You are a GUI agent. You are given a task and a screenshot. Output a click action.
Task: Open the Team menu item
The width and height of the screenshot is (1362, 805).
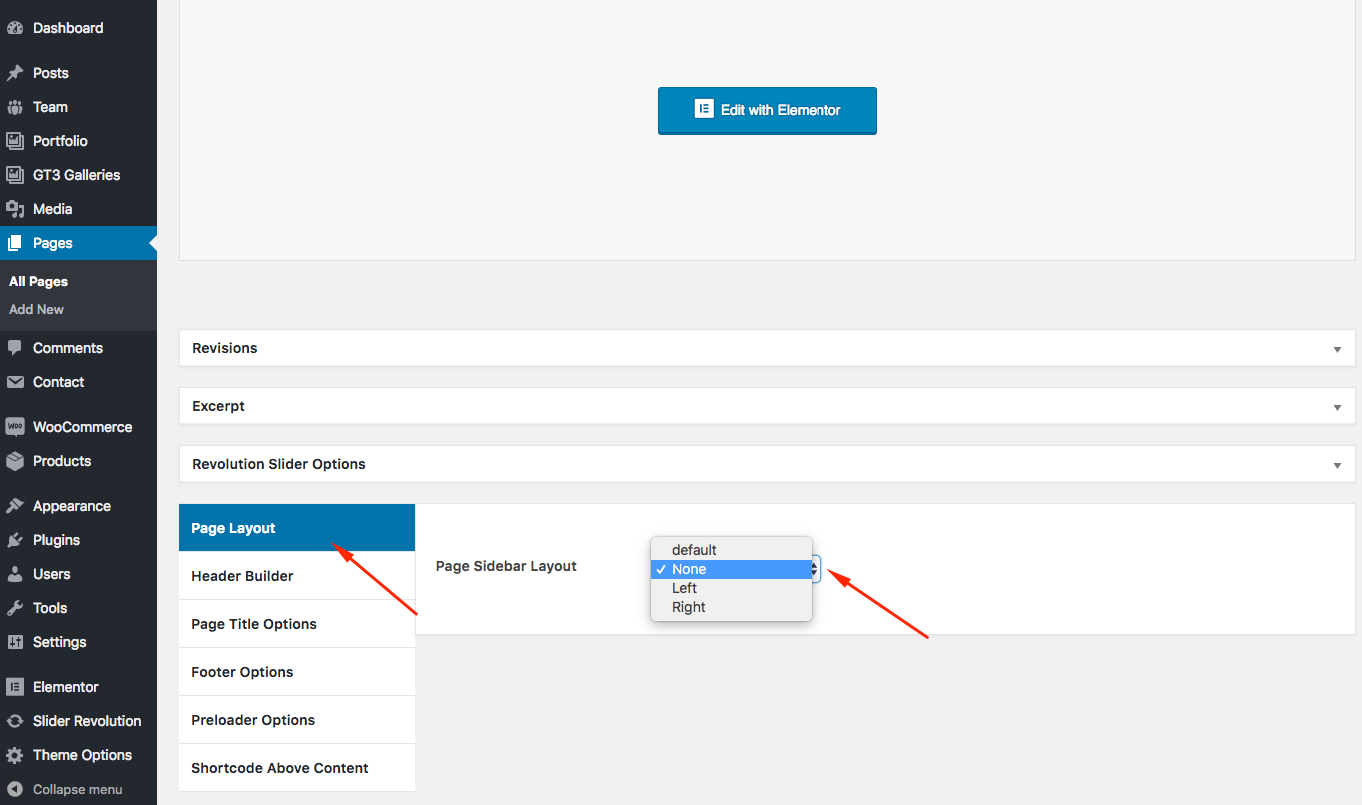78,107
